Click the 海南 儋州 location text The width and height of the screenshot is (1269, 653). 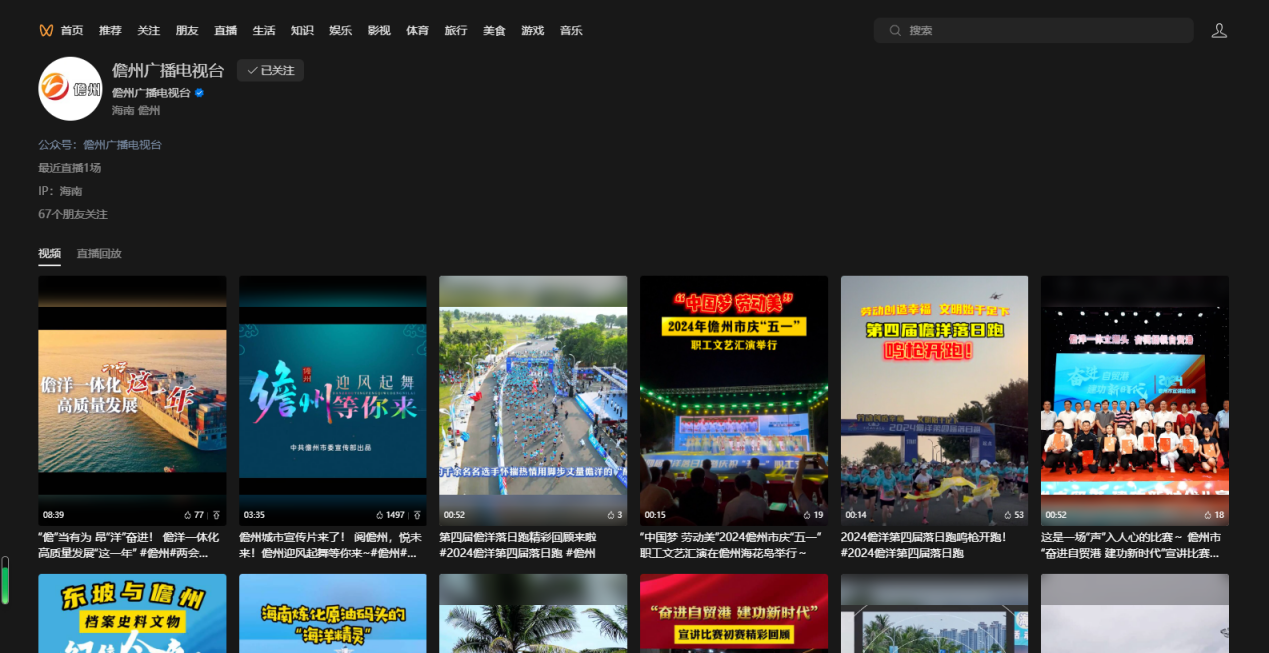click(136, 111)
